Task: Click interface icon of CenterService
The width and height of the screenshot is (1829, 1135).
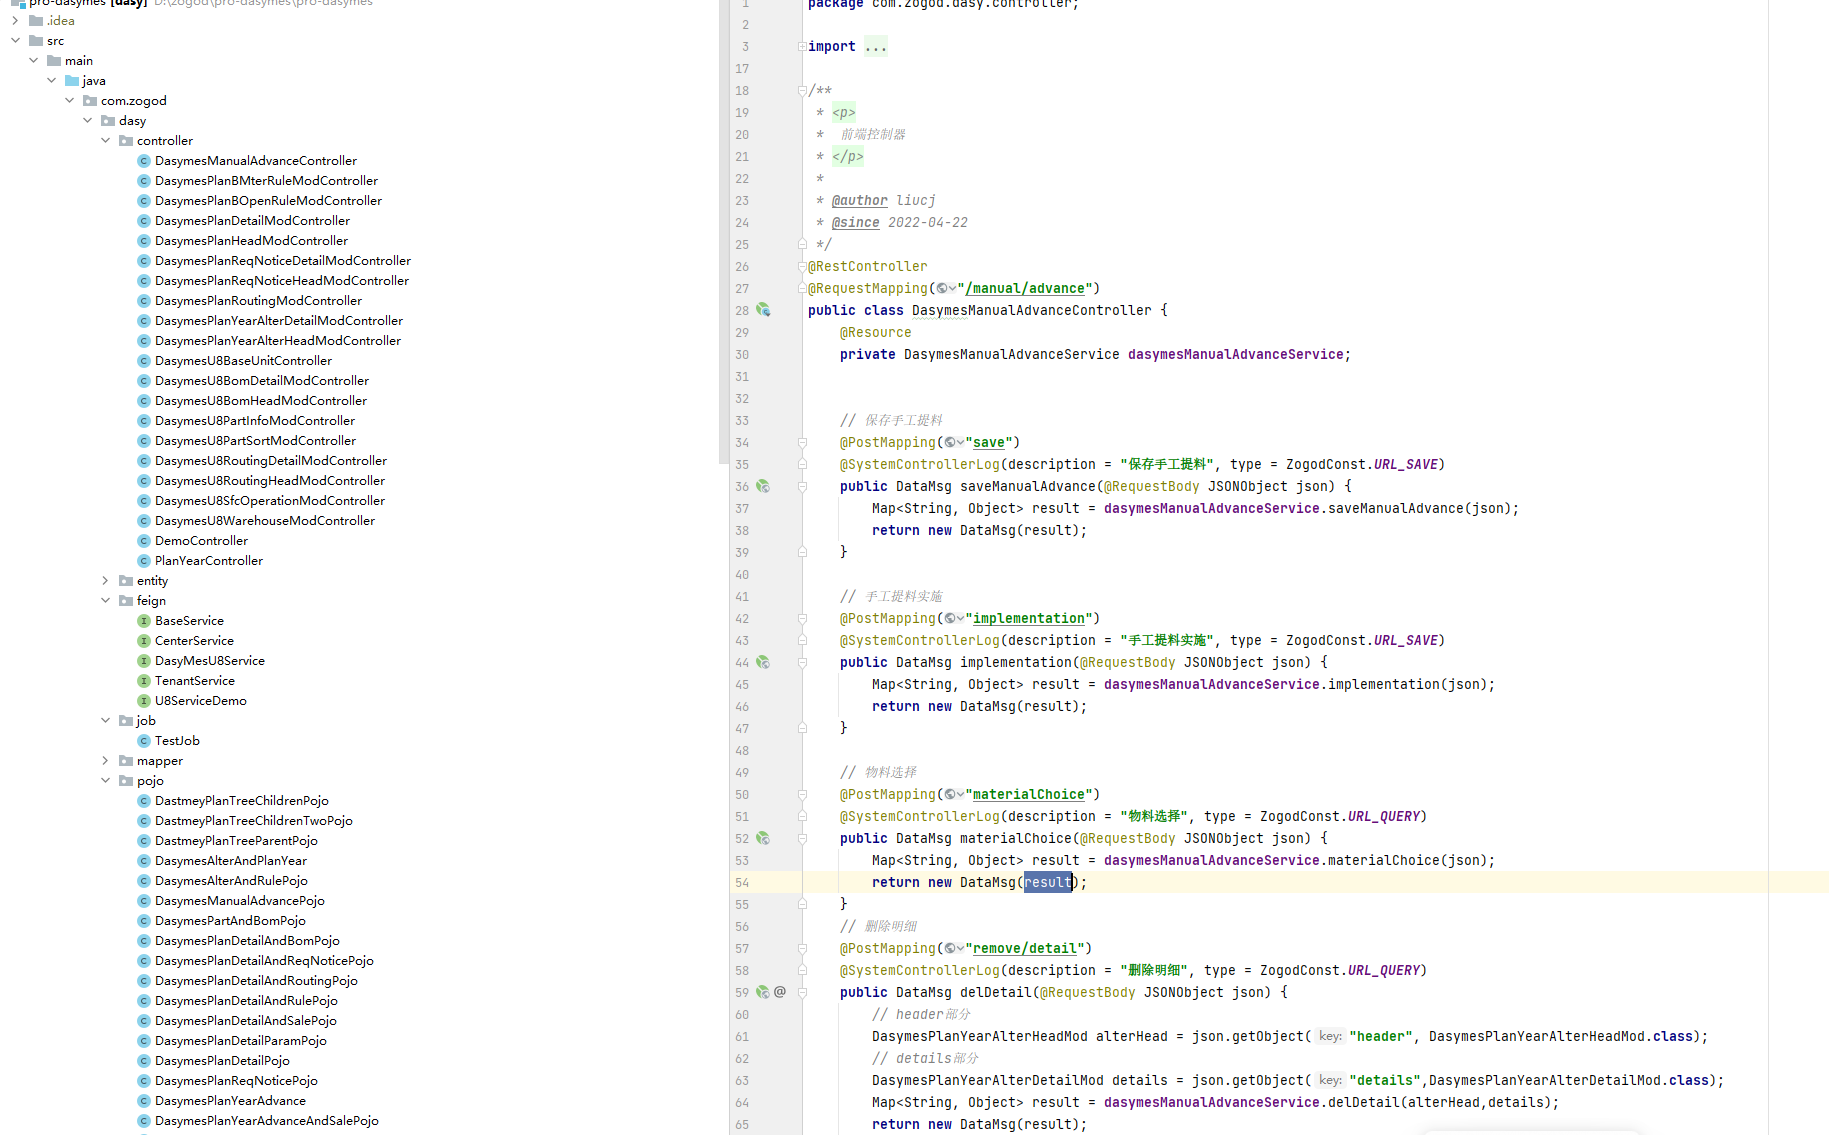Action: pyautogui.click(x=144, y=641)
